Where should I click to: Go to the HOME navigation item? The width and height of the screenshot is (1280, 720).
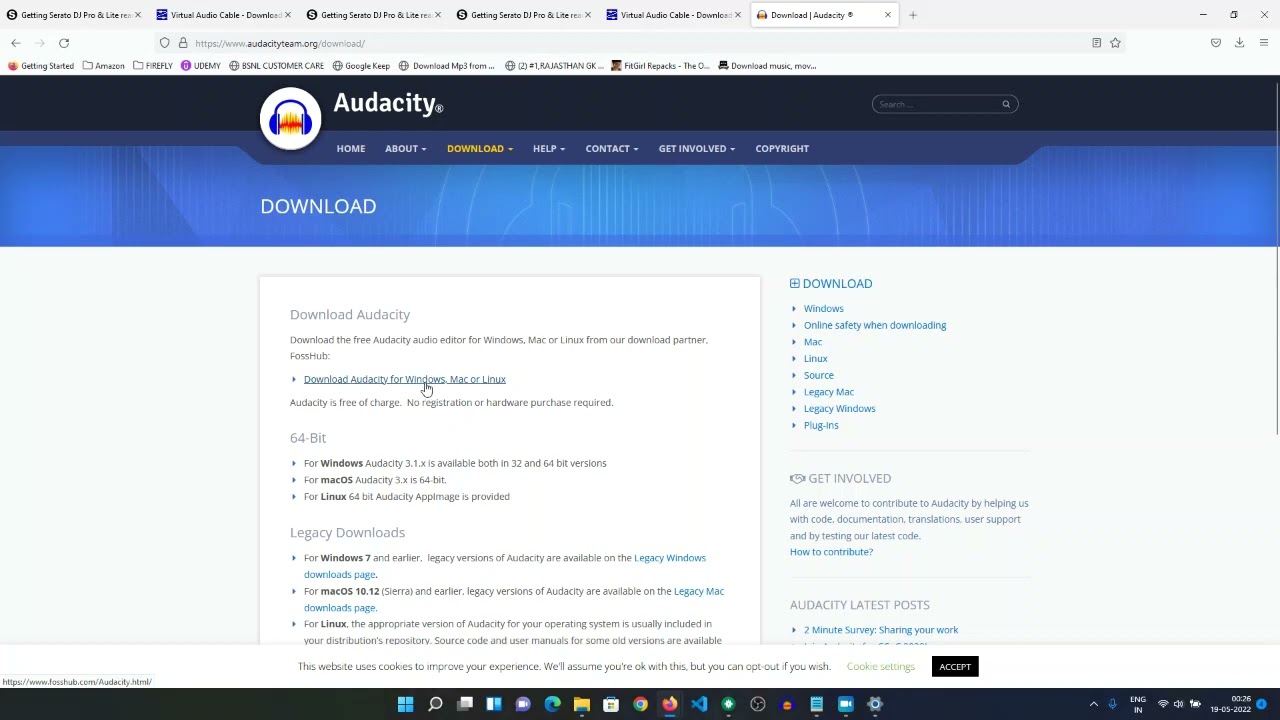[x=351, y=149]
